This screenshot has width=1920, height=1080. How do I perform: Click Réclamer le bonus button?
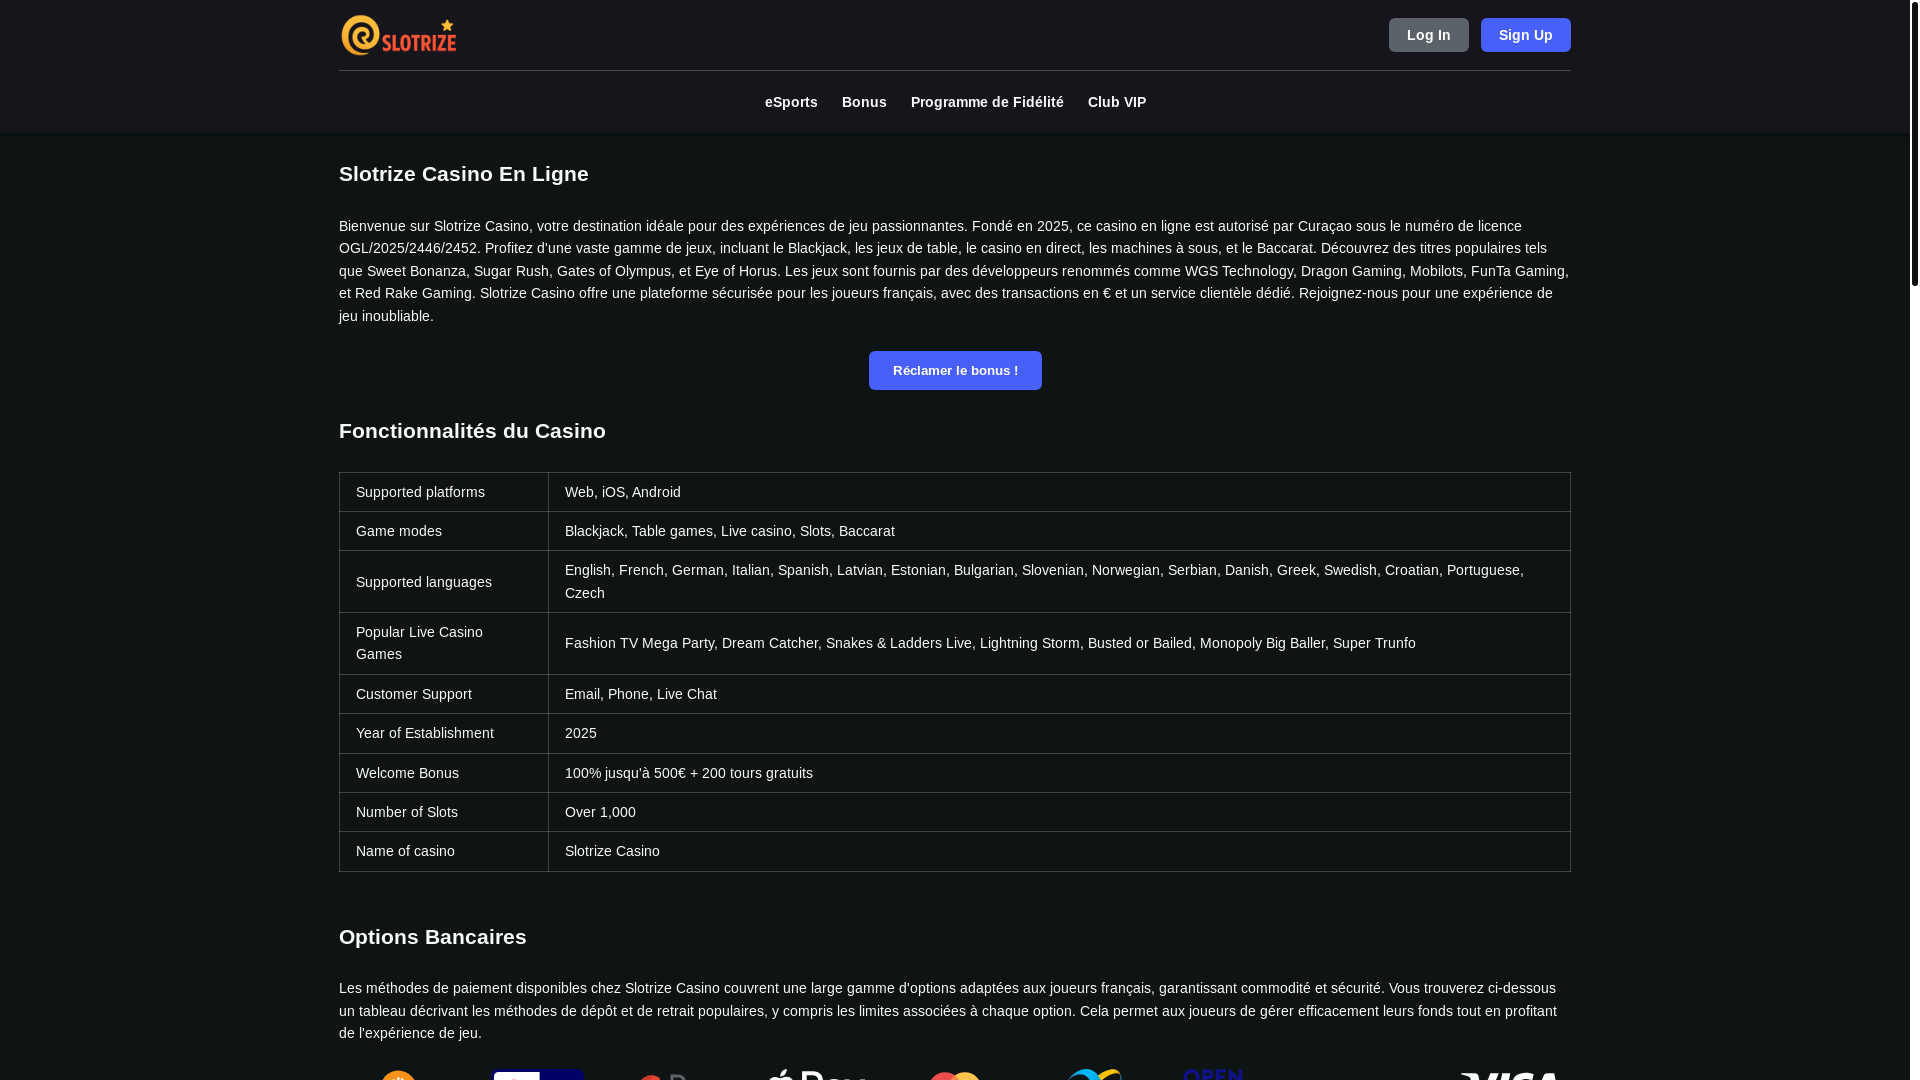point(955,370)
